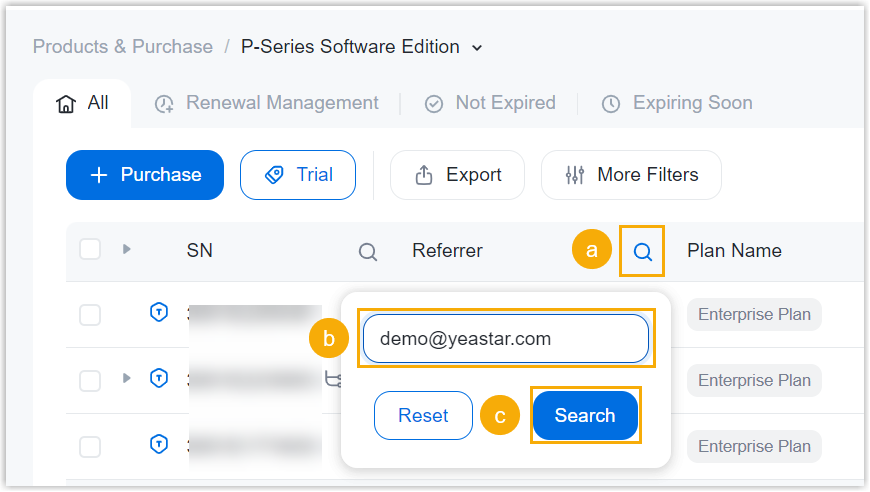
Task: Click the Referrer column search icon
Action: click(x=643, y=251)
